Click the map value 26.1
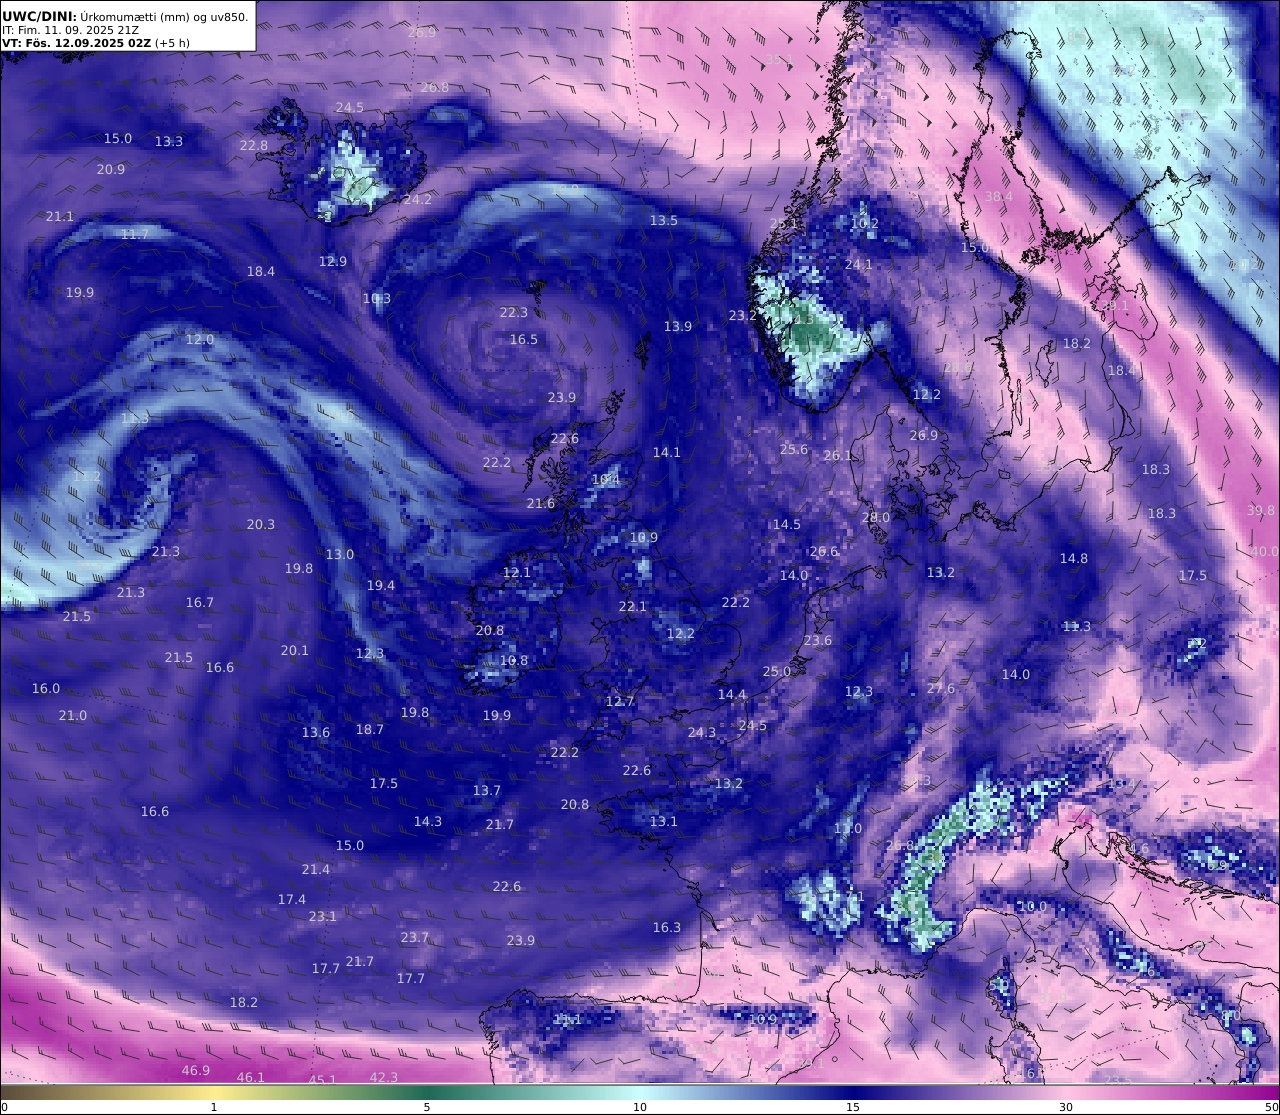 [x=838, y=456]
